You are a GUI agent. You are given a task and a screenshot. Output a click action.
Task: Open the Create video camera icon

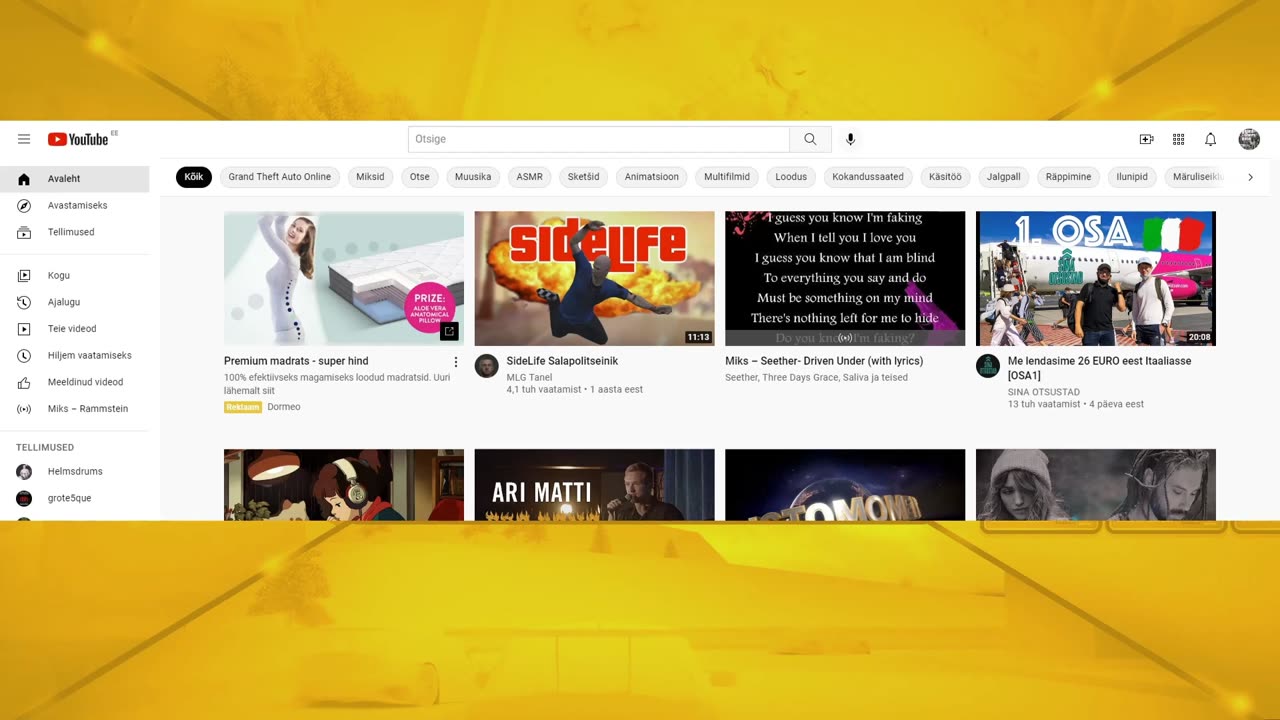pos(1146,139)
